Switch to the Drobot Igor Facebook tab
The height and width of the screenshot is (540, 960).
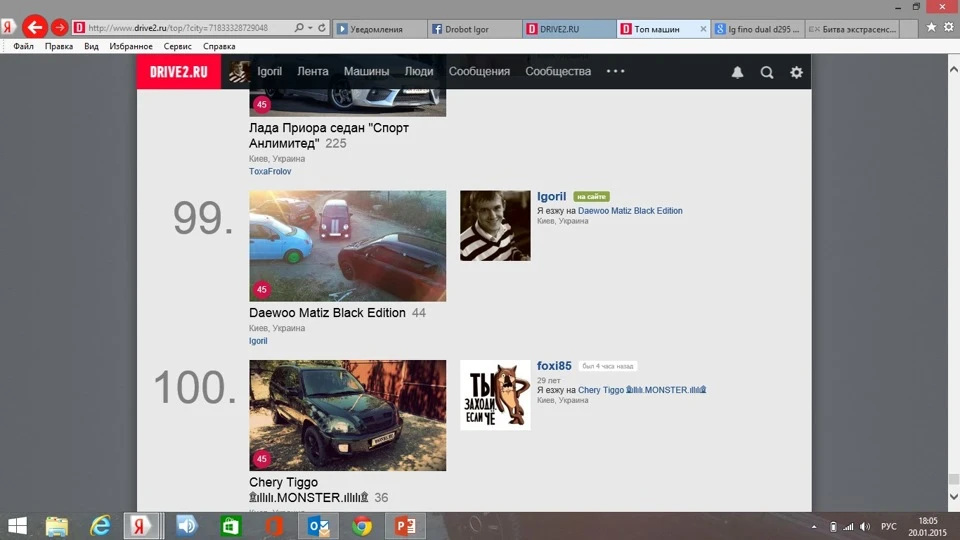(x=474, y=29)
